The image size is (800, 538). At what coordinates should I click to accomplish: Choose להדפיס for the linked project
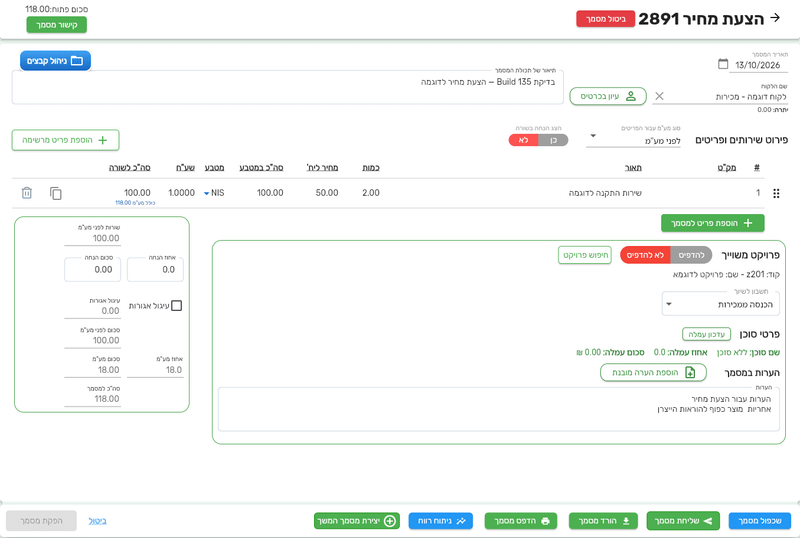click(691, 255)
